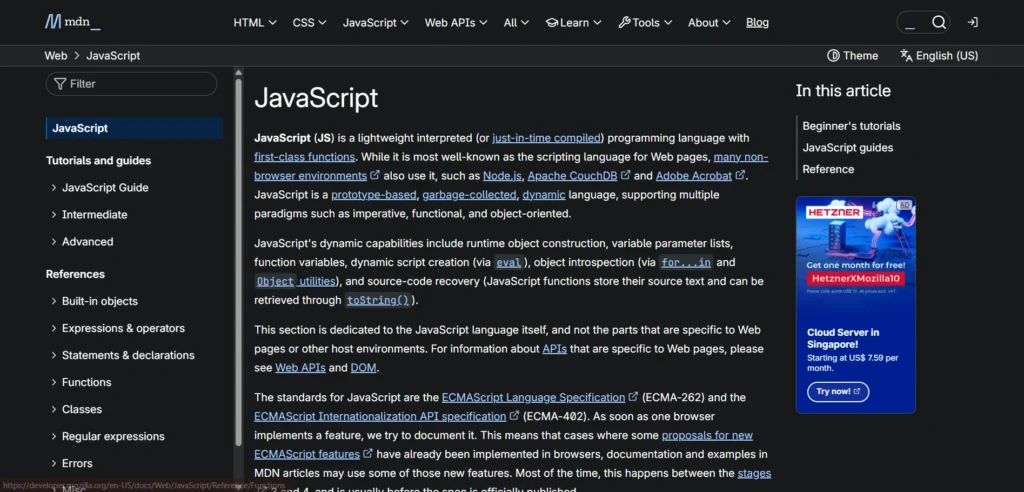The height and width of the screenshot is (492, 1024).
Task: Open the for...in code link
Action: (686, 263)
